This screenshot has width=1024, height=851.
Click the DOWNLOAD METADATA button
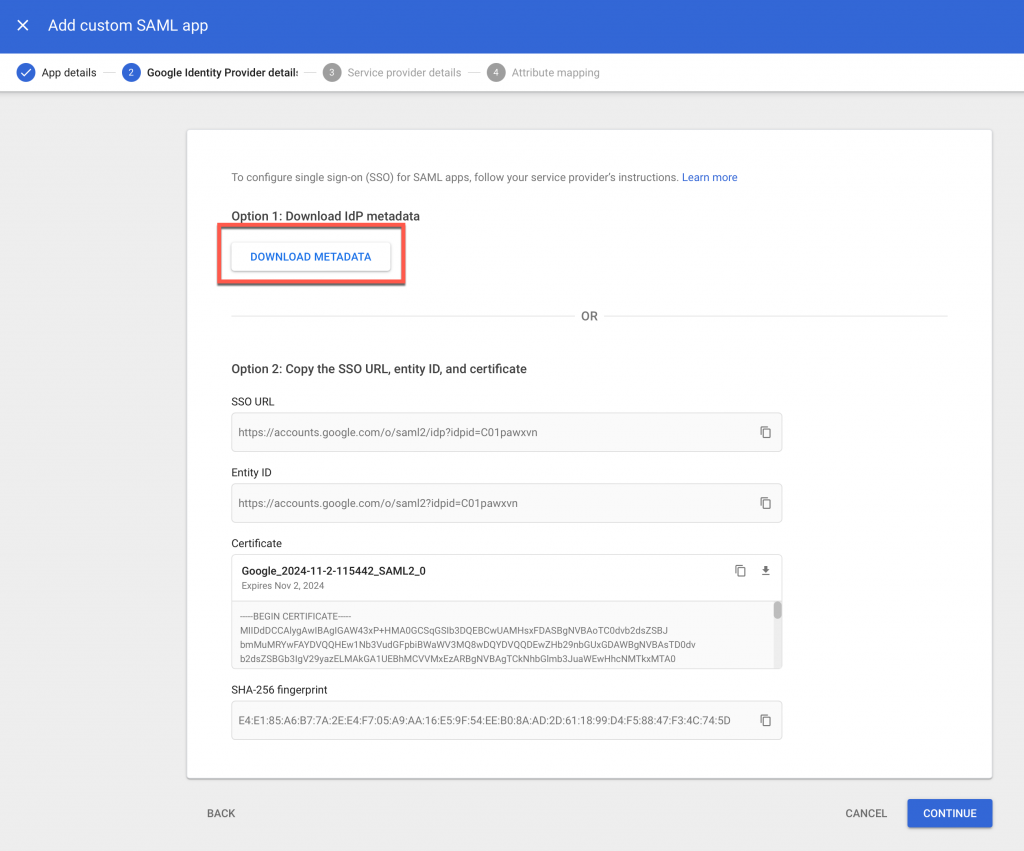point(310,256)
